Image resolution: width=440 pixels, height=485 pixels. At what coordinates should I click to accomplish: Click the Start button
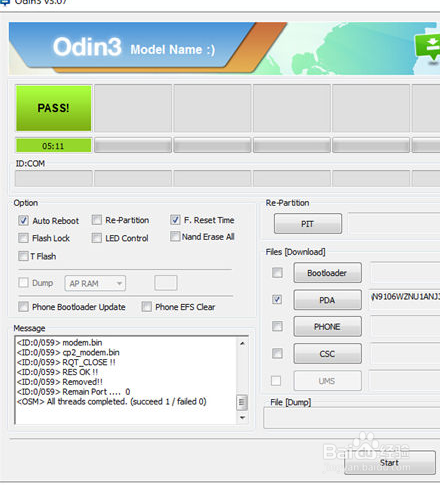click(x=390, y=463)
